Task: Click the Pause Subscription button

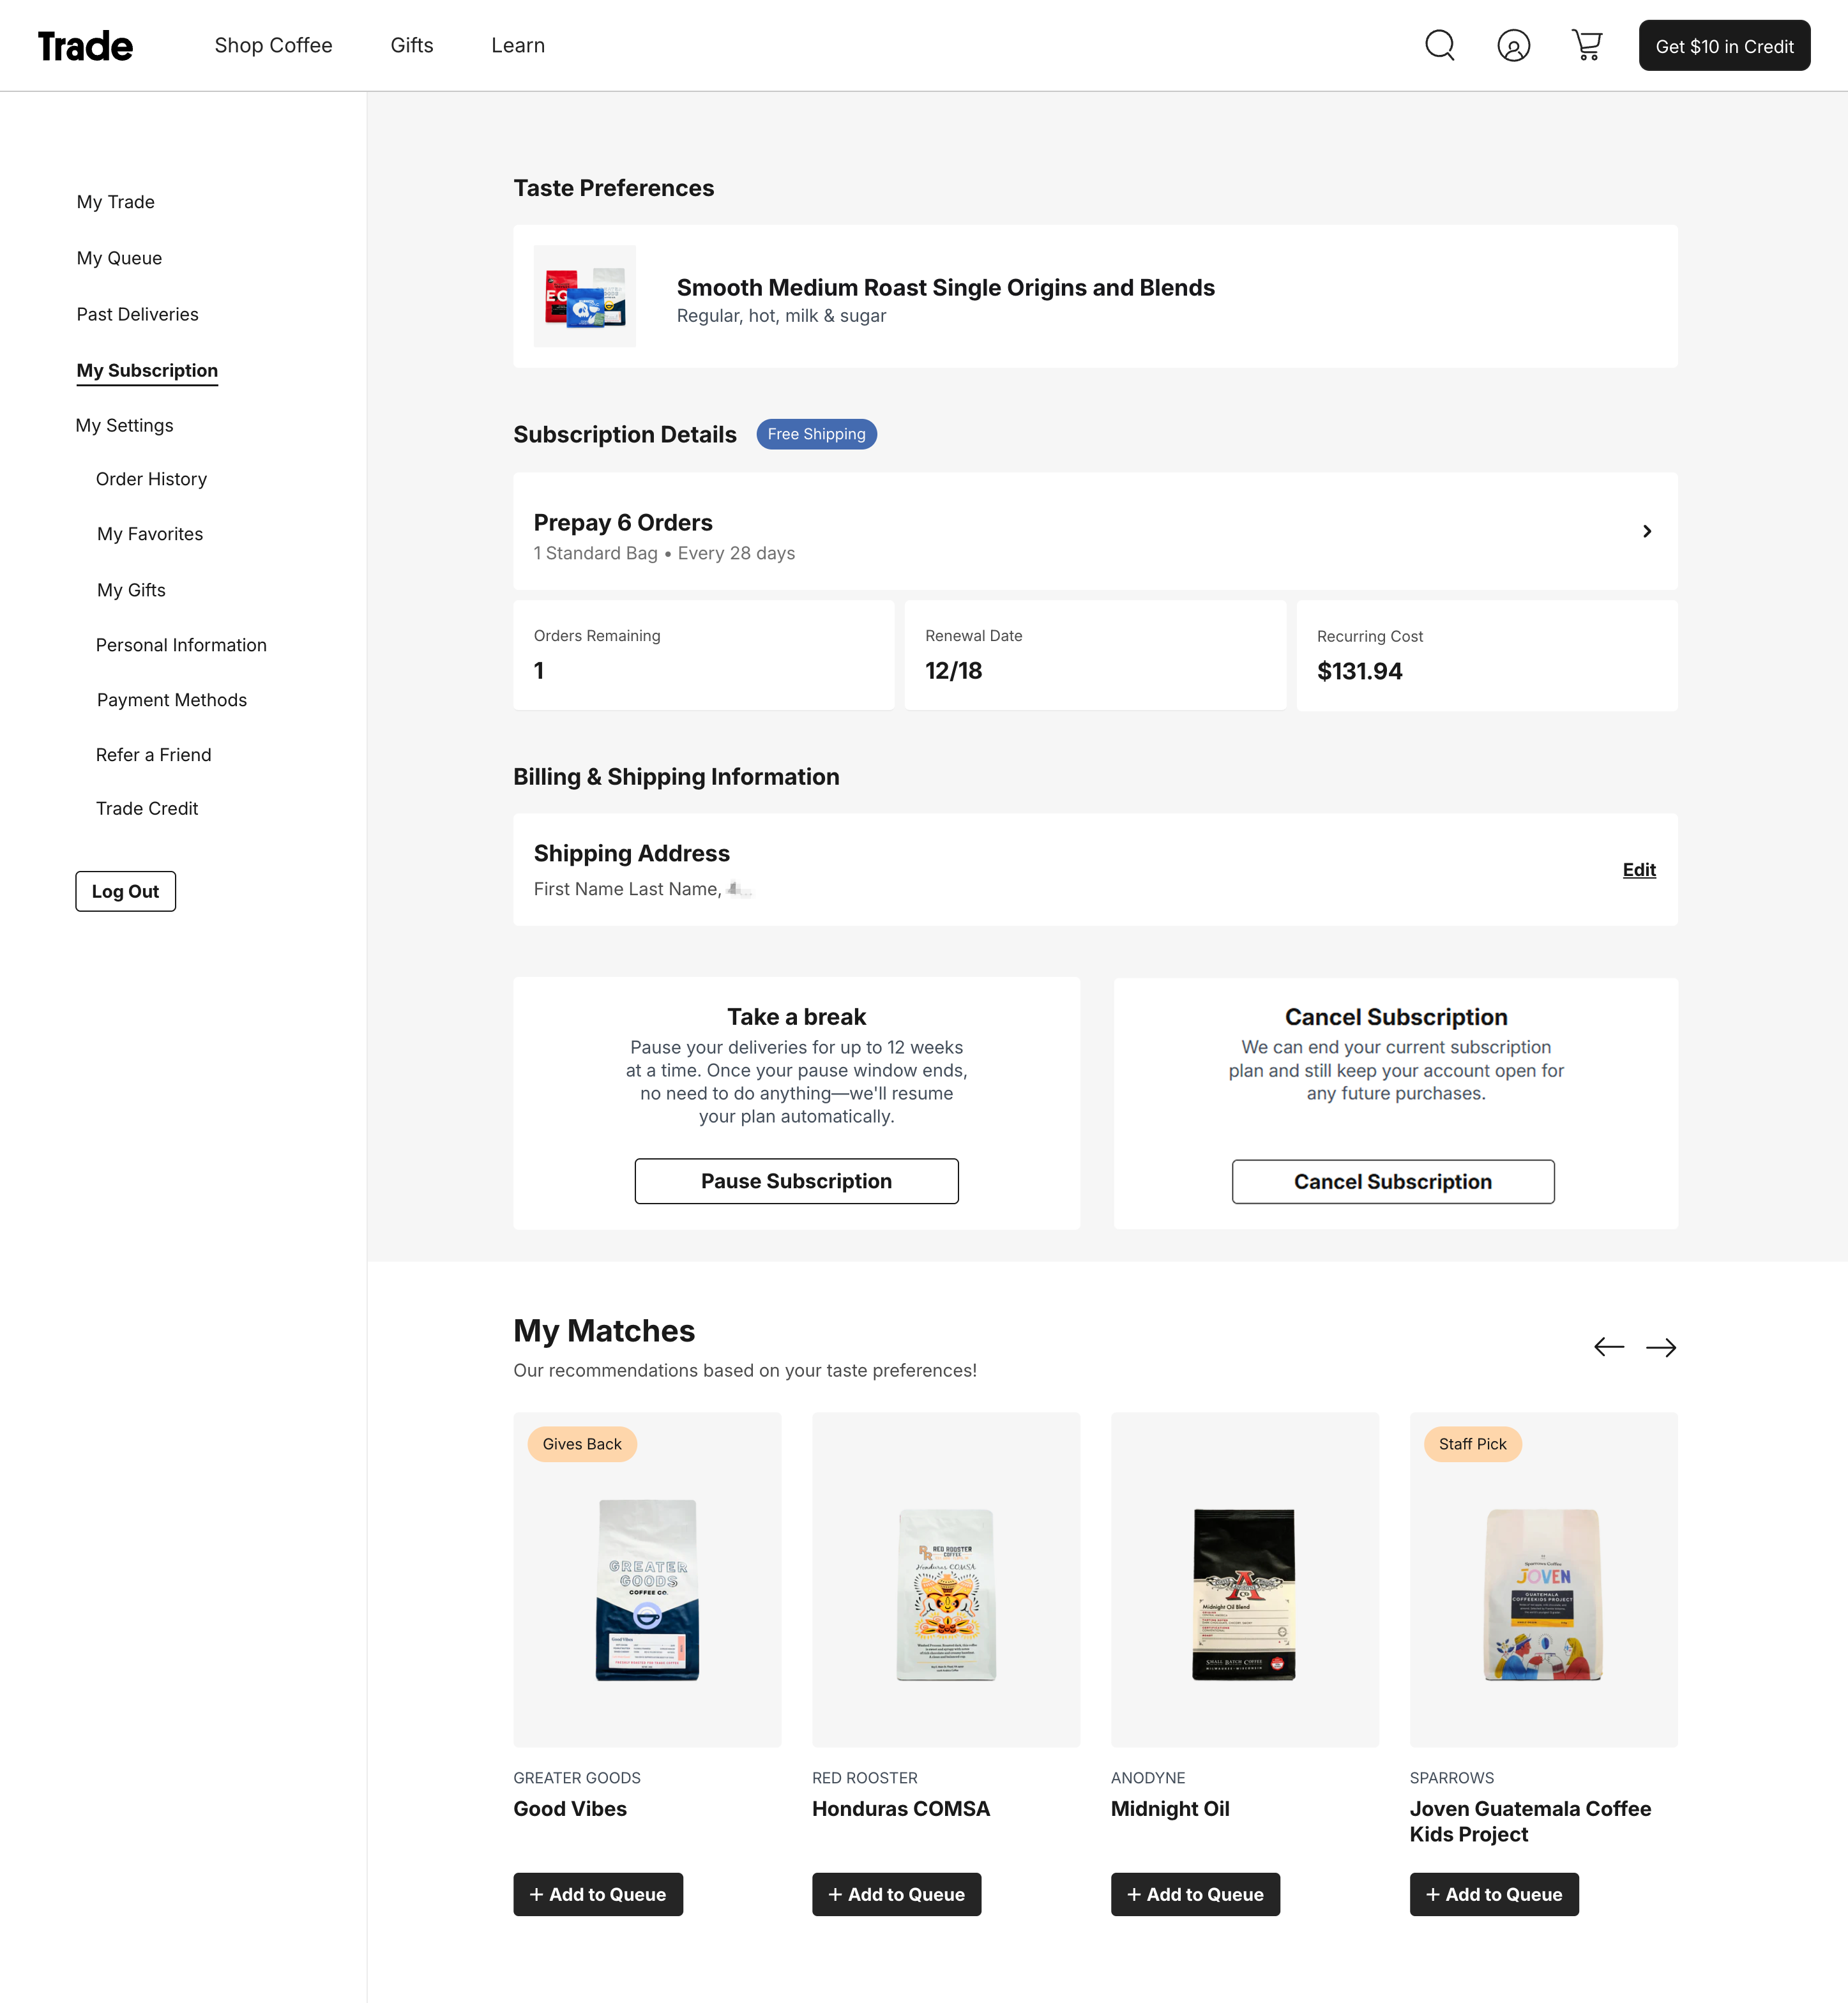Action: click(x=796, y=1181)
